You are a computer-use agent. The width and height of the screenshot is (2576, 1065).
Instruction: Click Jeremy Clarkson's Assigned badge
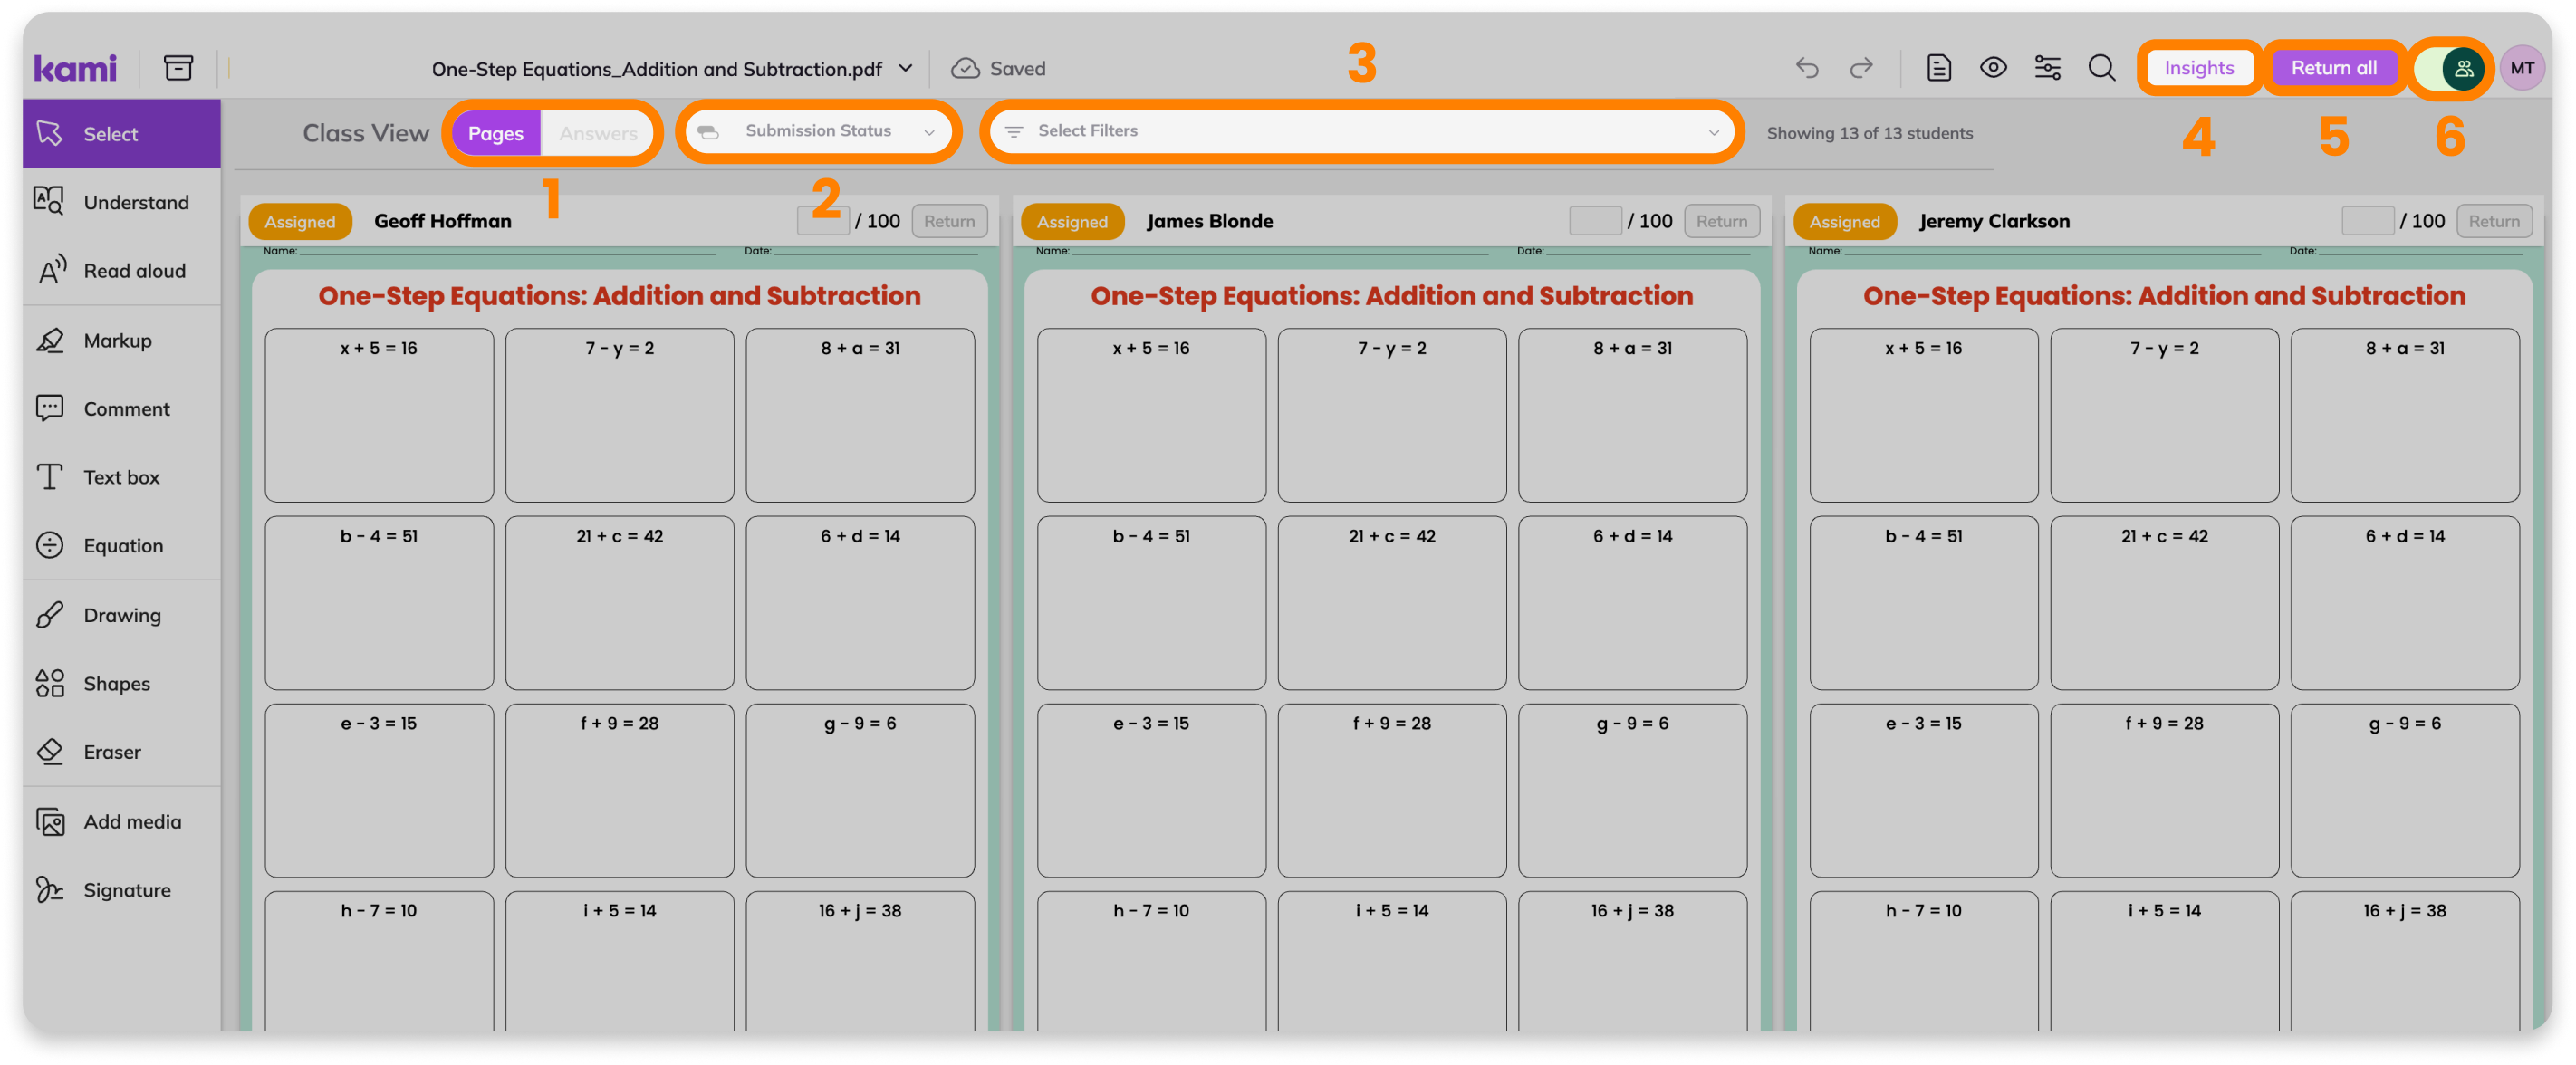[x=1844, y=221]
